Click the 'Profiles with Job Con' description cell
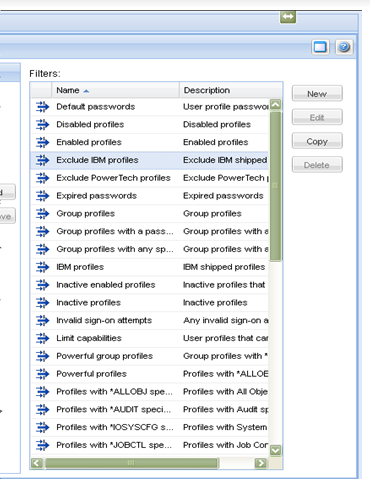 pyautogui.click(x=226, y=445)
